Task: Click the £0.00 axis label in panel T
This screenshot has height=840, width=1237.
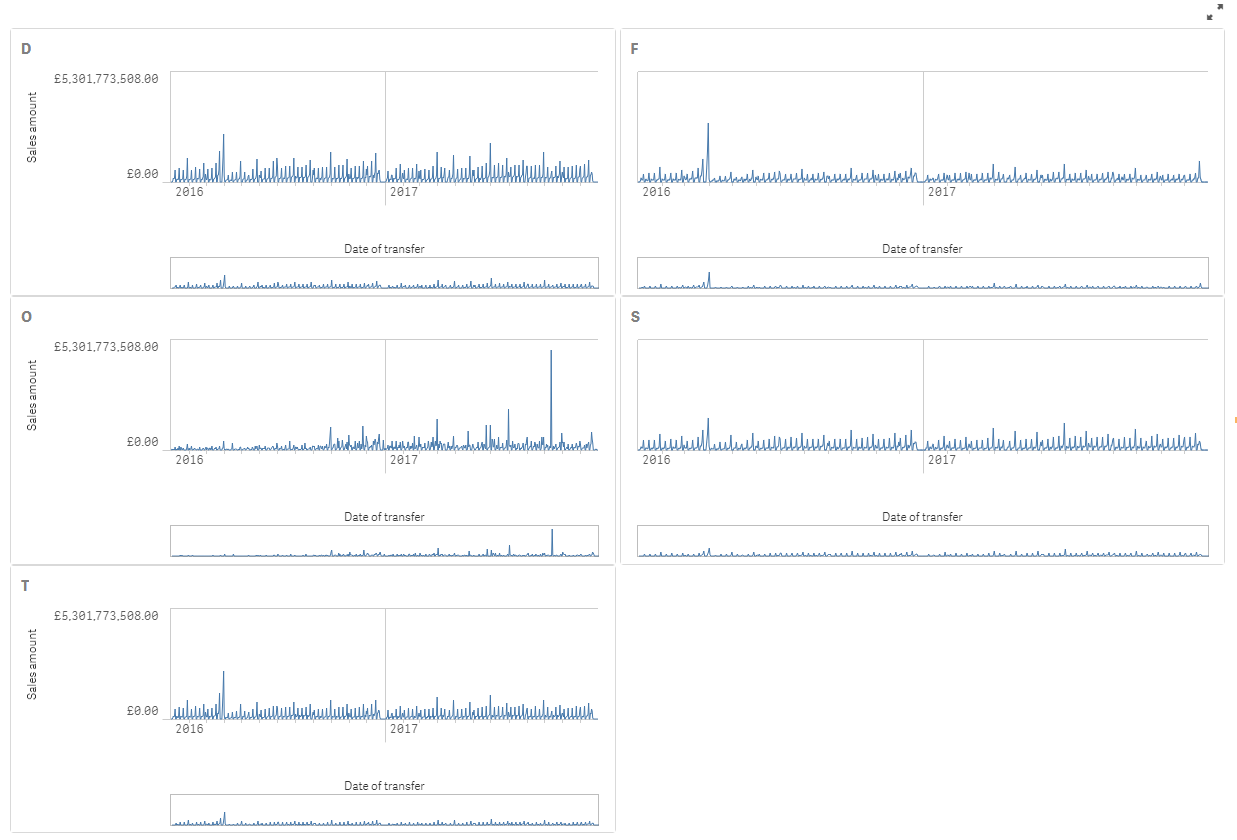Action: pyautogui.click(x=143, y=712)
